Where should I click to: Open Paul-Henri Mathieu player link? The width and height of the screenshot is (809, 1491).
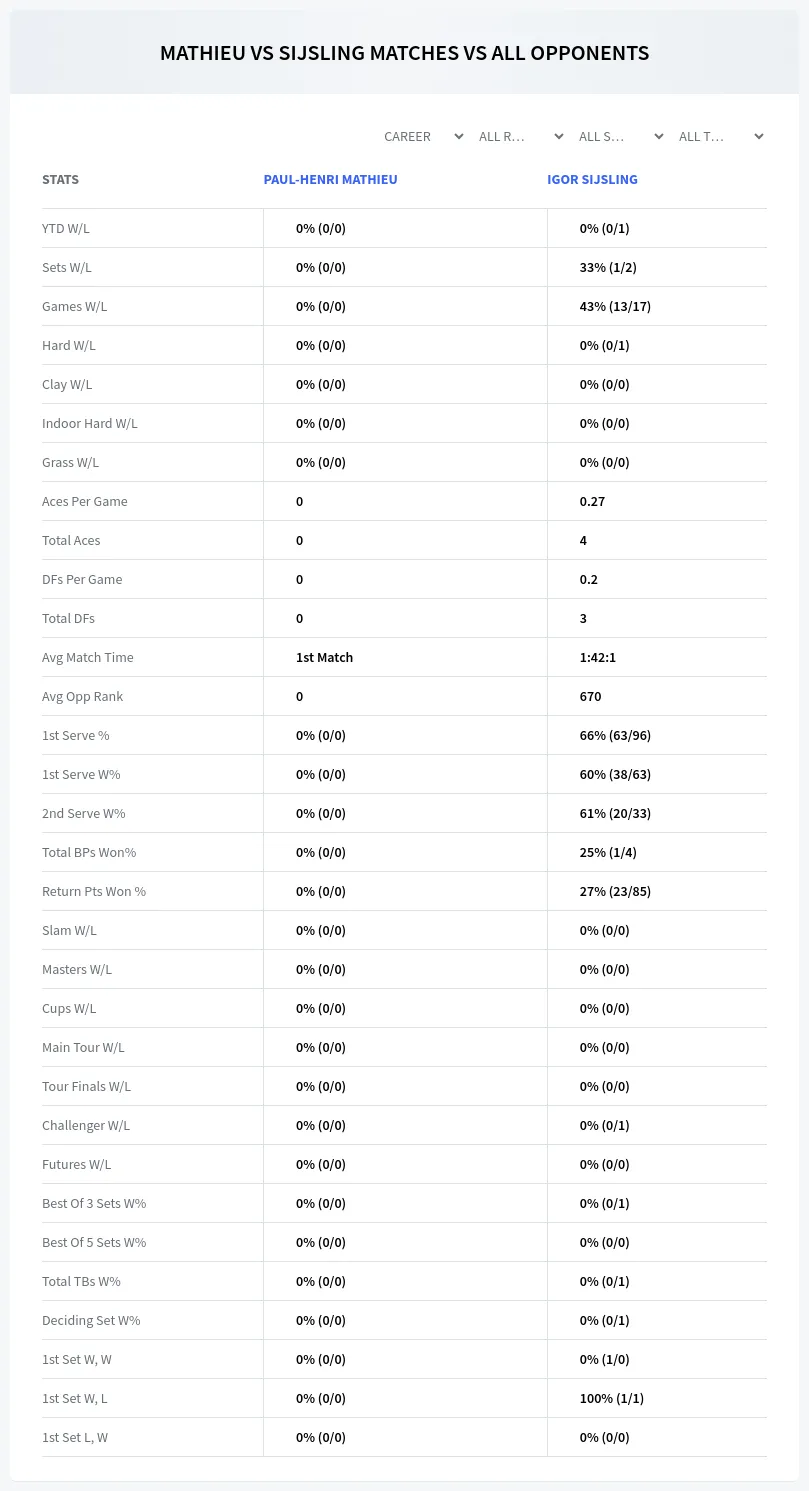tap(330, 180)
